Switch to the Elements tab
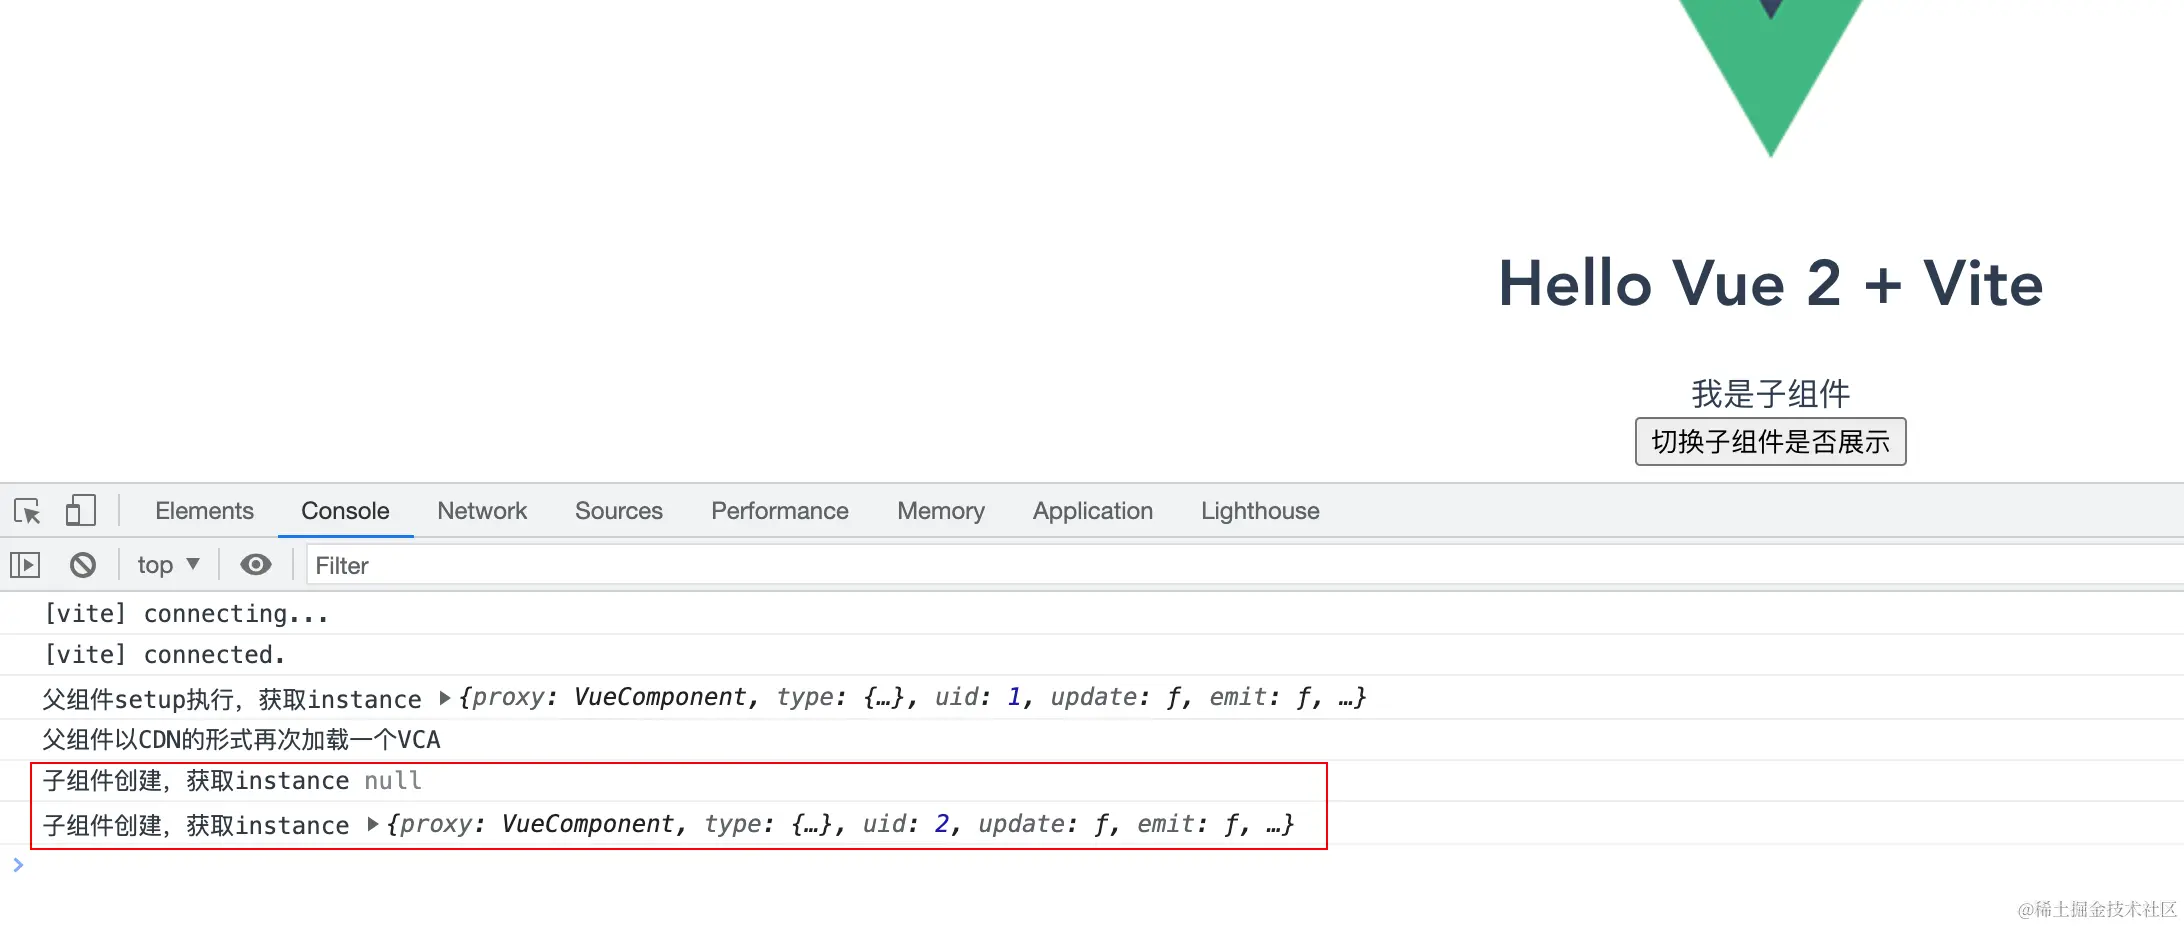This screenshot has height=926, width=2184. click(204, 511)
